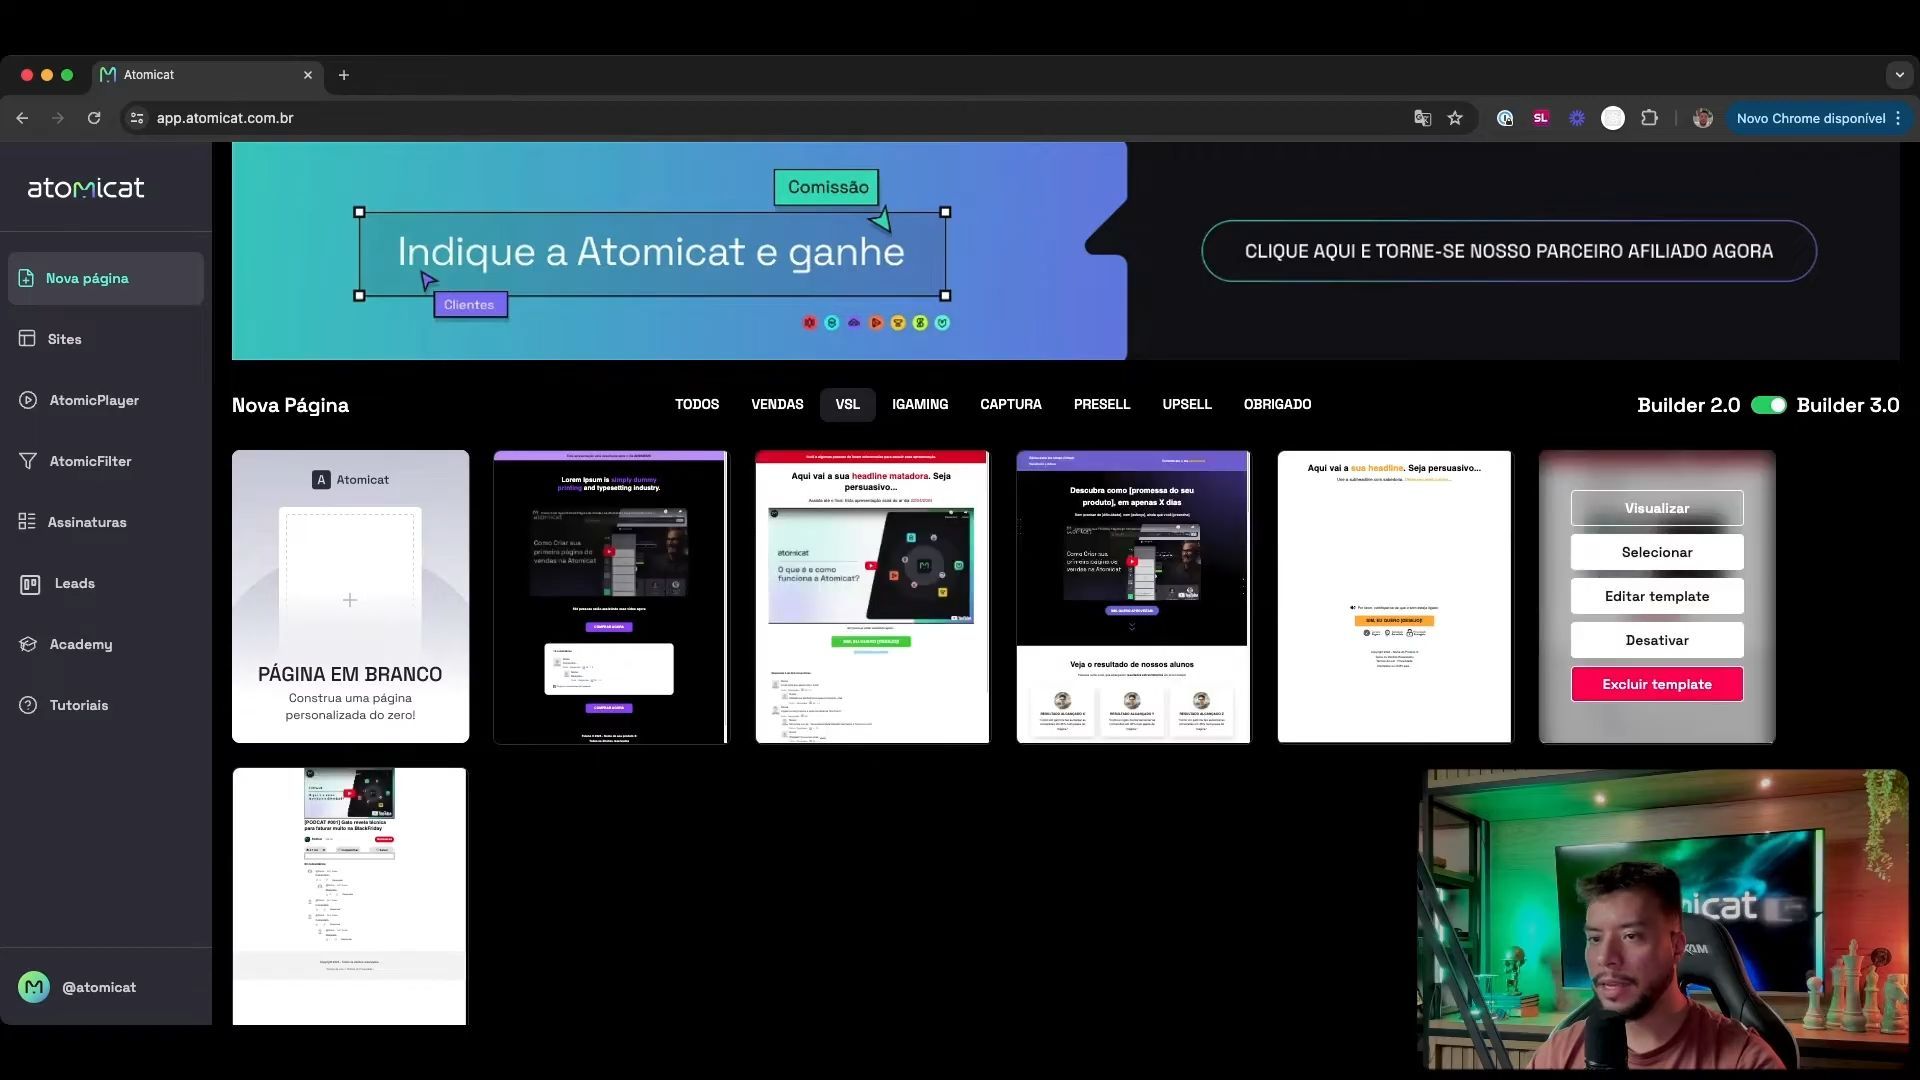Select the white minimal headline template thumbnail
Screen dimensions: 1920x1080
tap(1394, 596)
